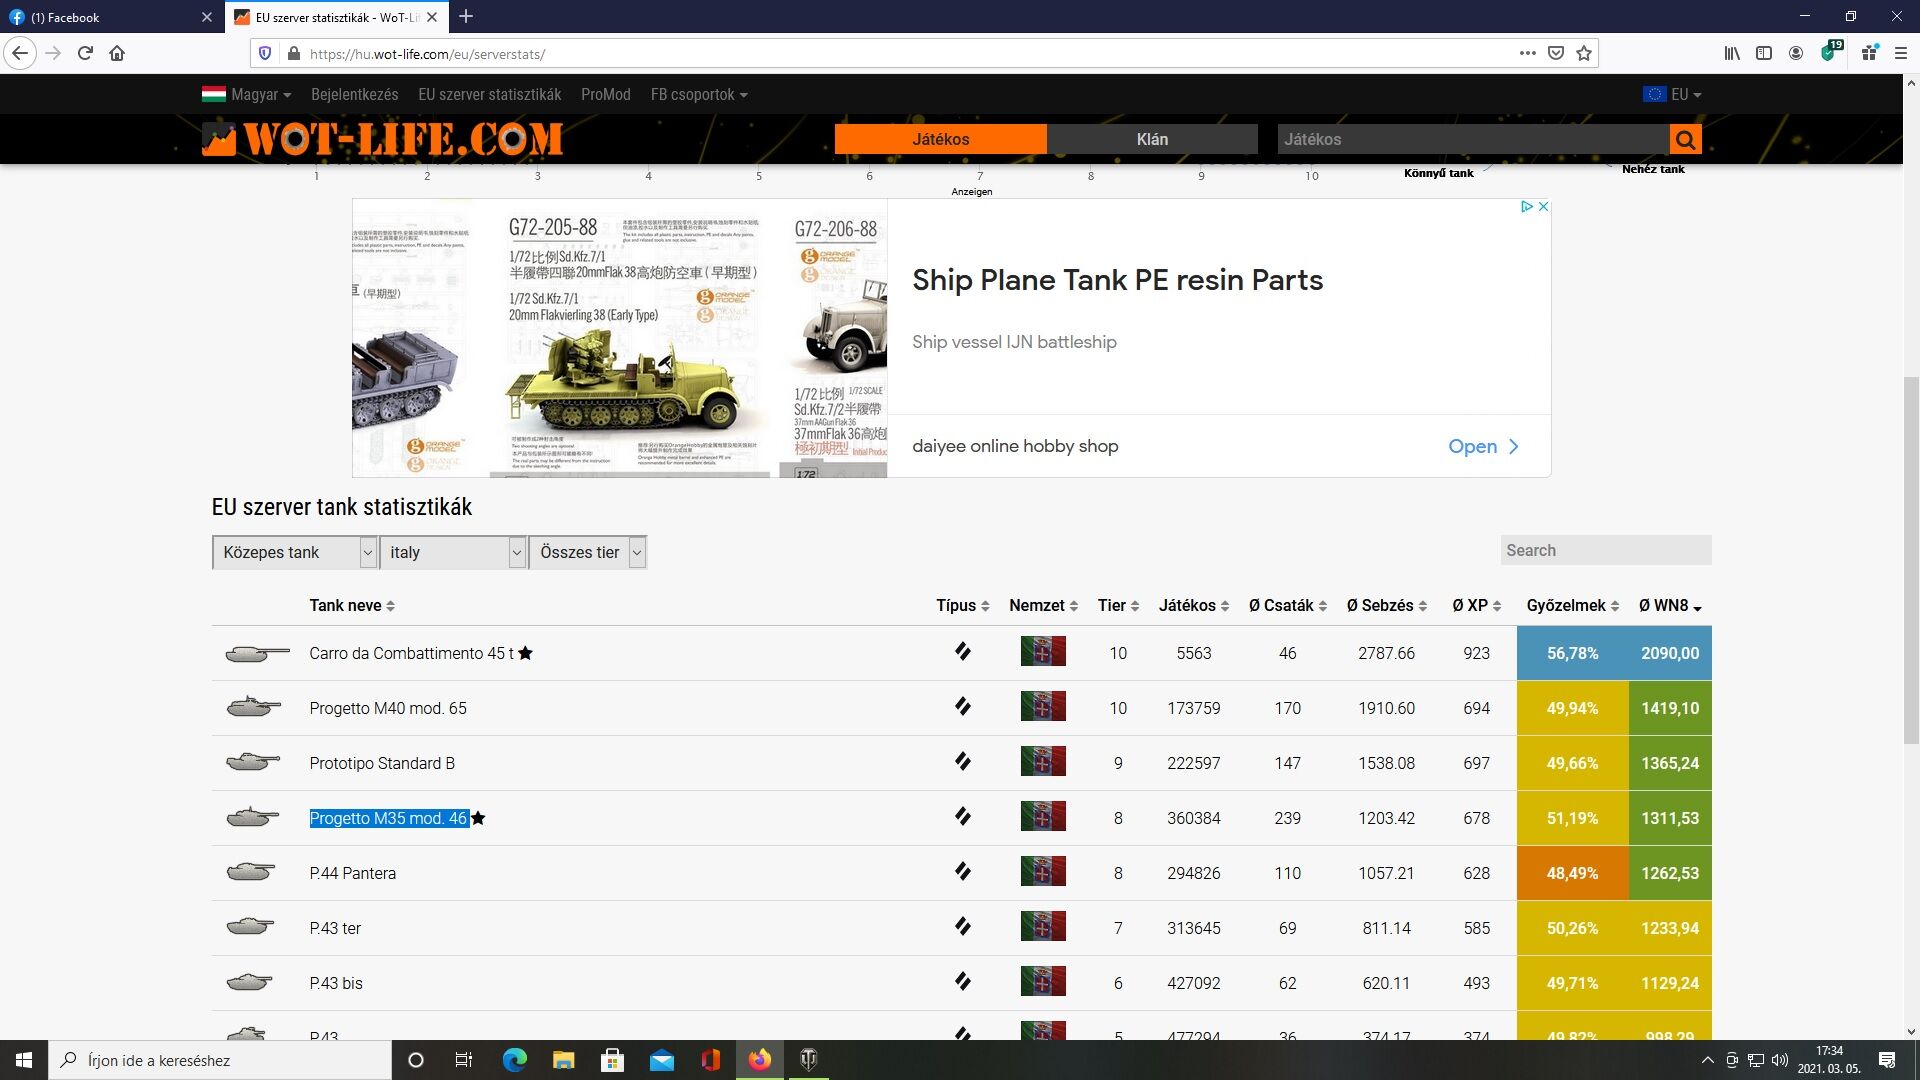Click the WOT-LIFE.COM logo
Image resolution: width=1920 pixels, height=1080 pixels.
pos(382,139)
